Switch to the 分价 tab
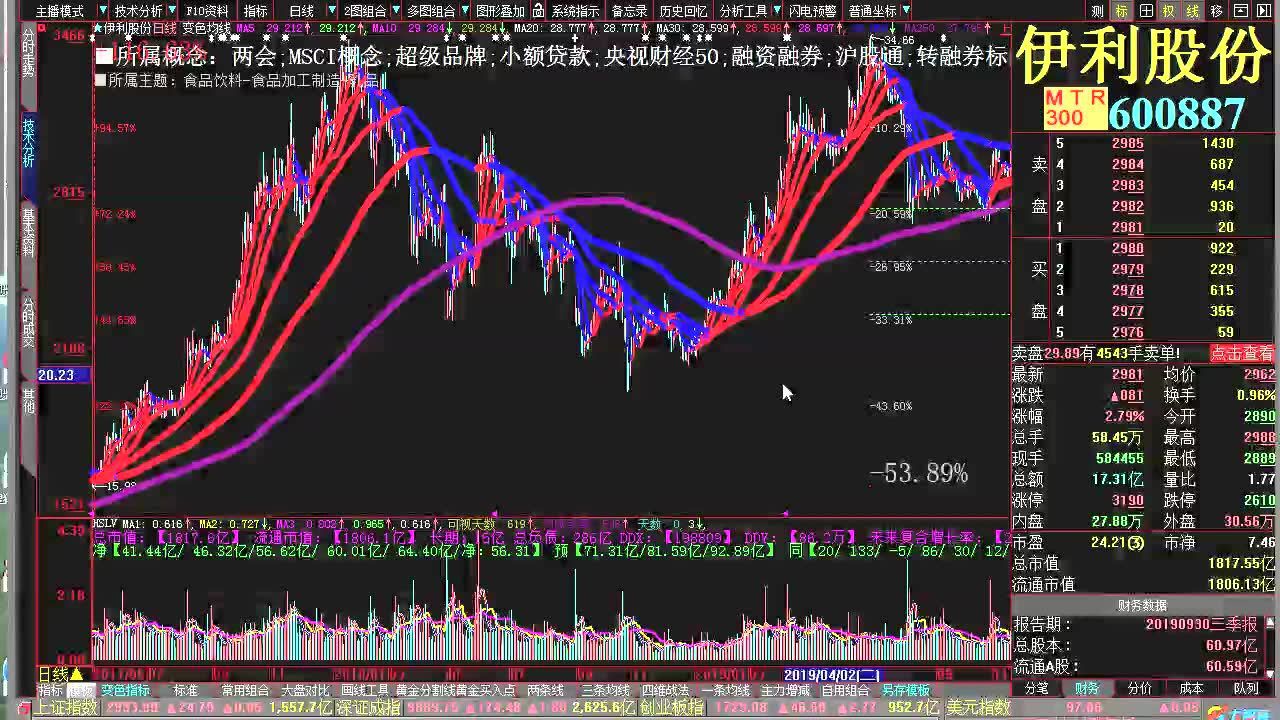1280x720 pixels. [1139, 688]
